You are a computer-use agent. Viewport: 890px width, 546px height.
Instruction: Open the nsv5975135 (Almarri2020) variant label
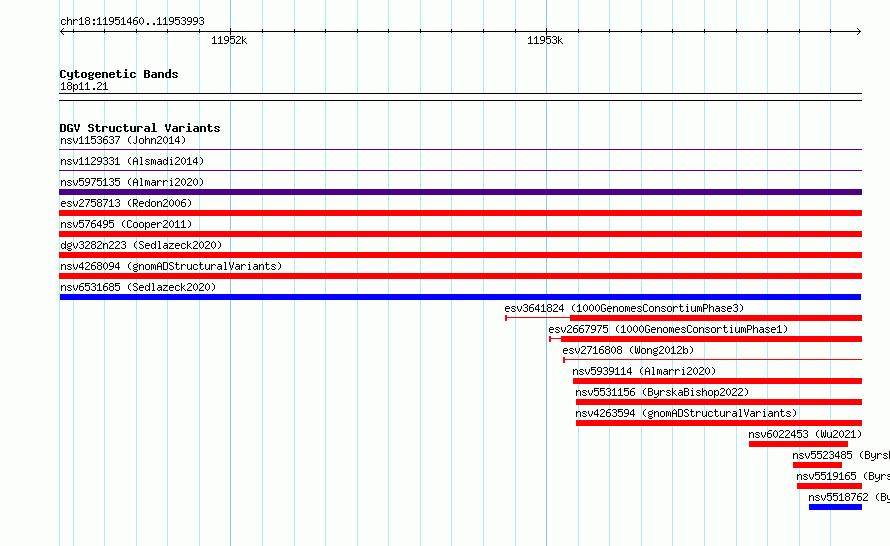132,182
